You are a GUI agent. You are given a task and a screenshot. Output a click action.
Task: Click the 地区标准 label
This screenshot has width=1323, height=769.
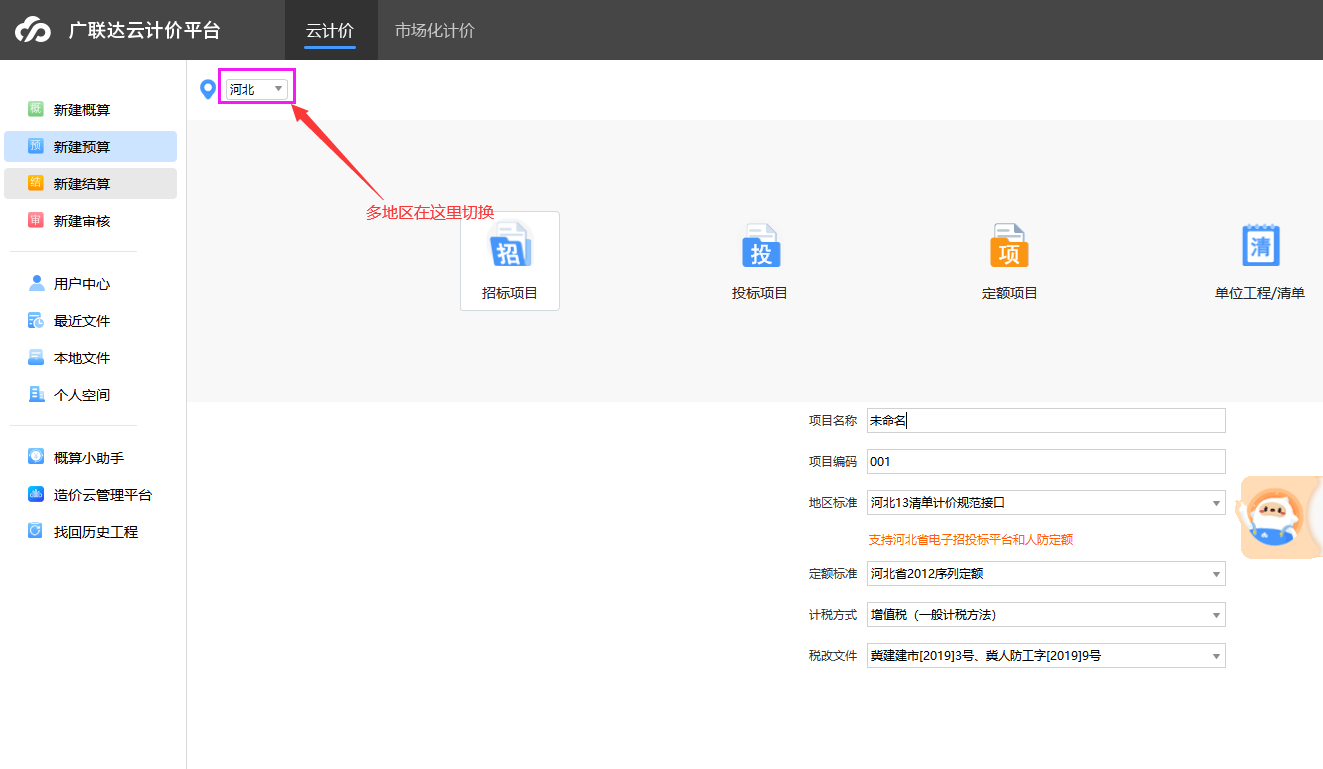[x=833, y=502]
